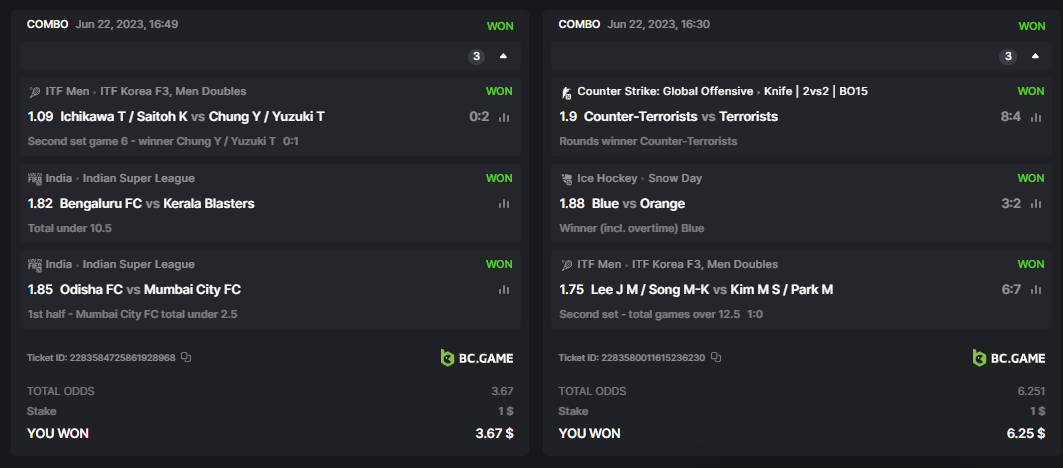This screenshot has width=1063, height=468.
Task: Click the BC.GAME logo on the left ticket
Action: tap(477, 357)
